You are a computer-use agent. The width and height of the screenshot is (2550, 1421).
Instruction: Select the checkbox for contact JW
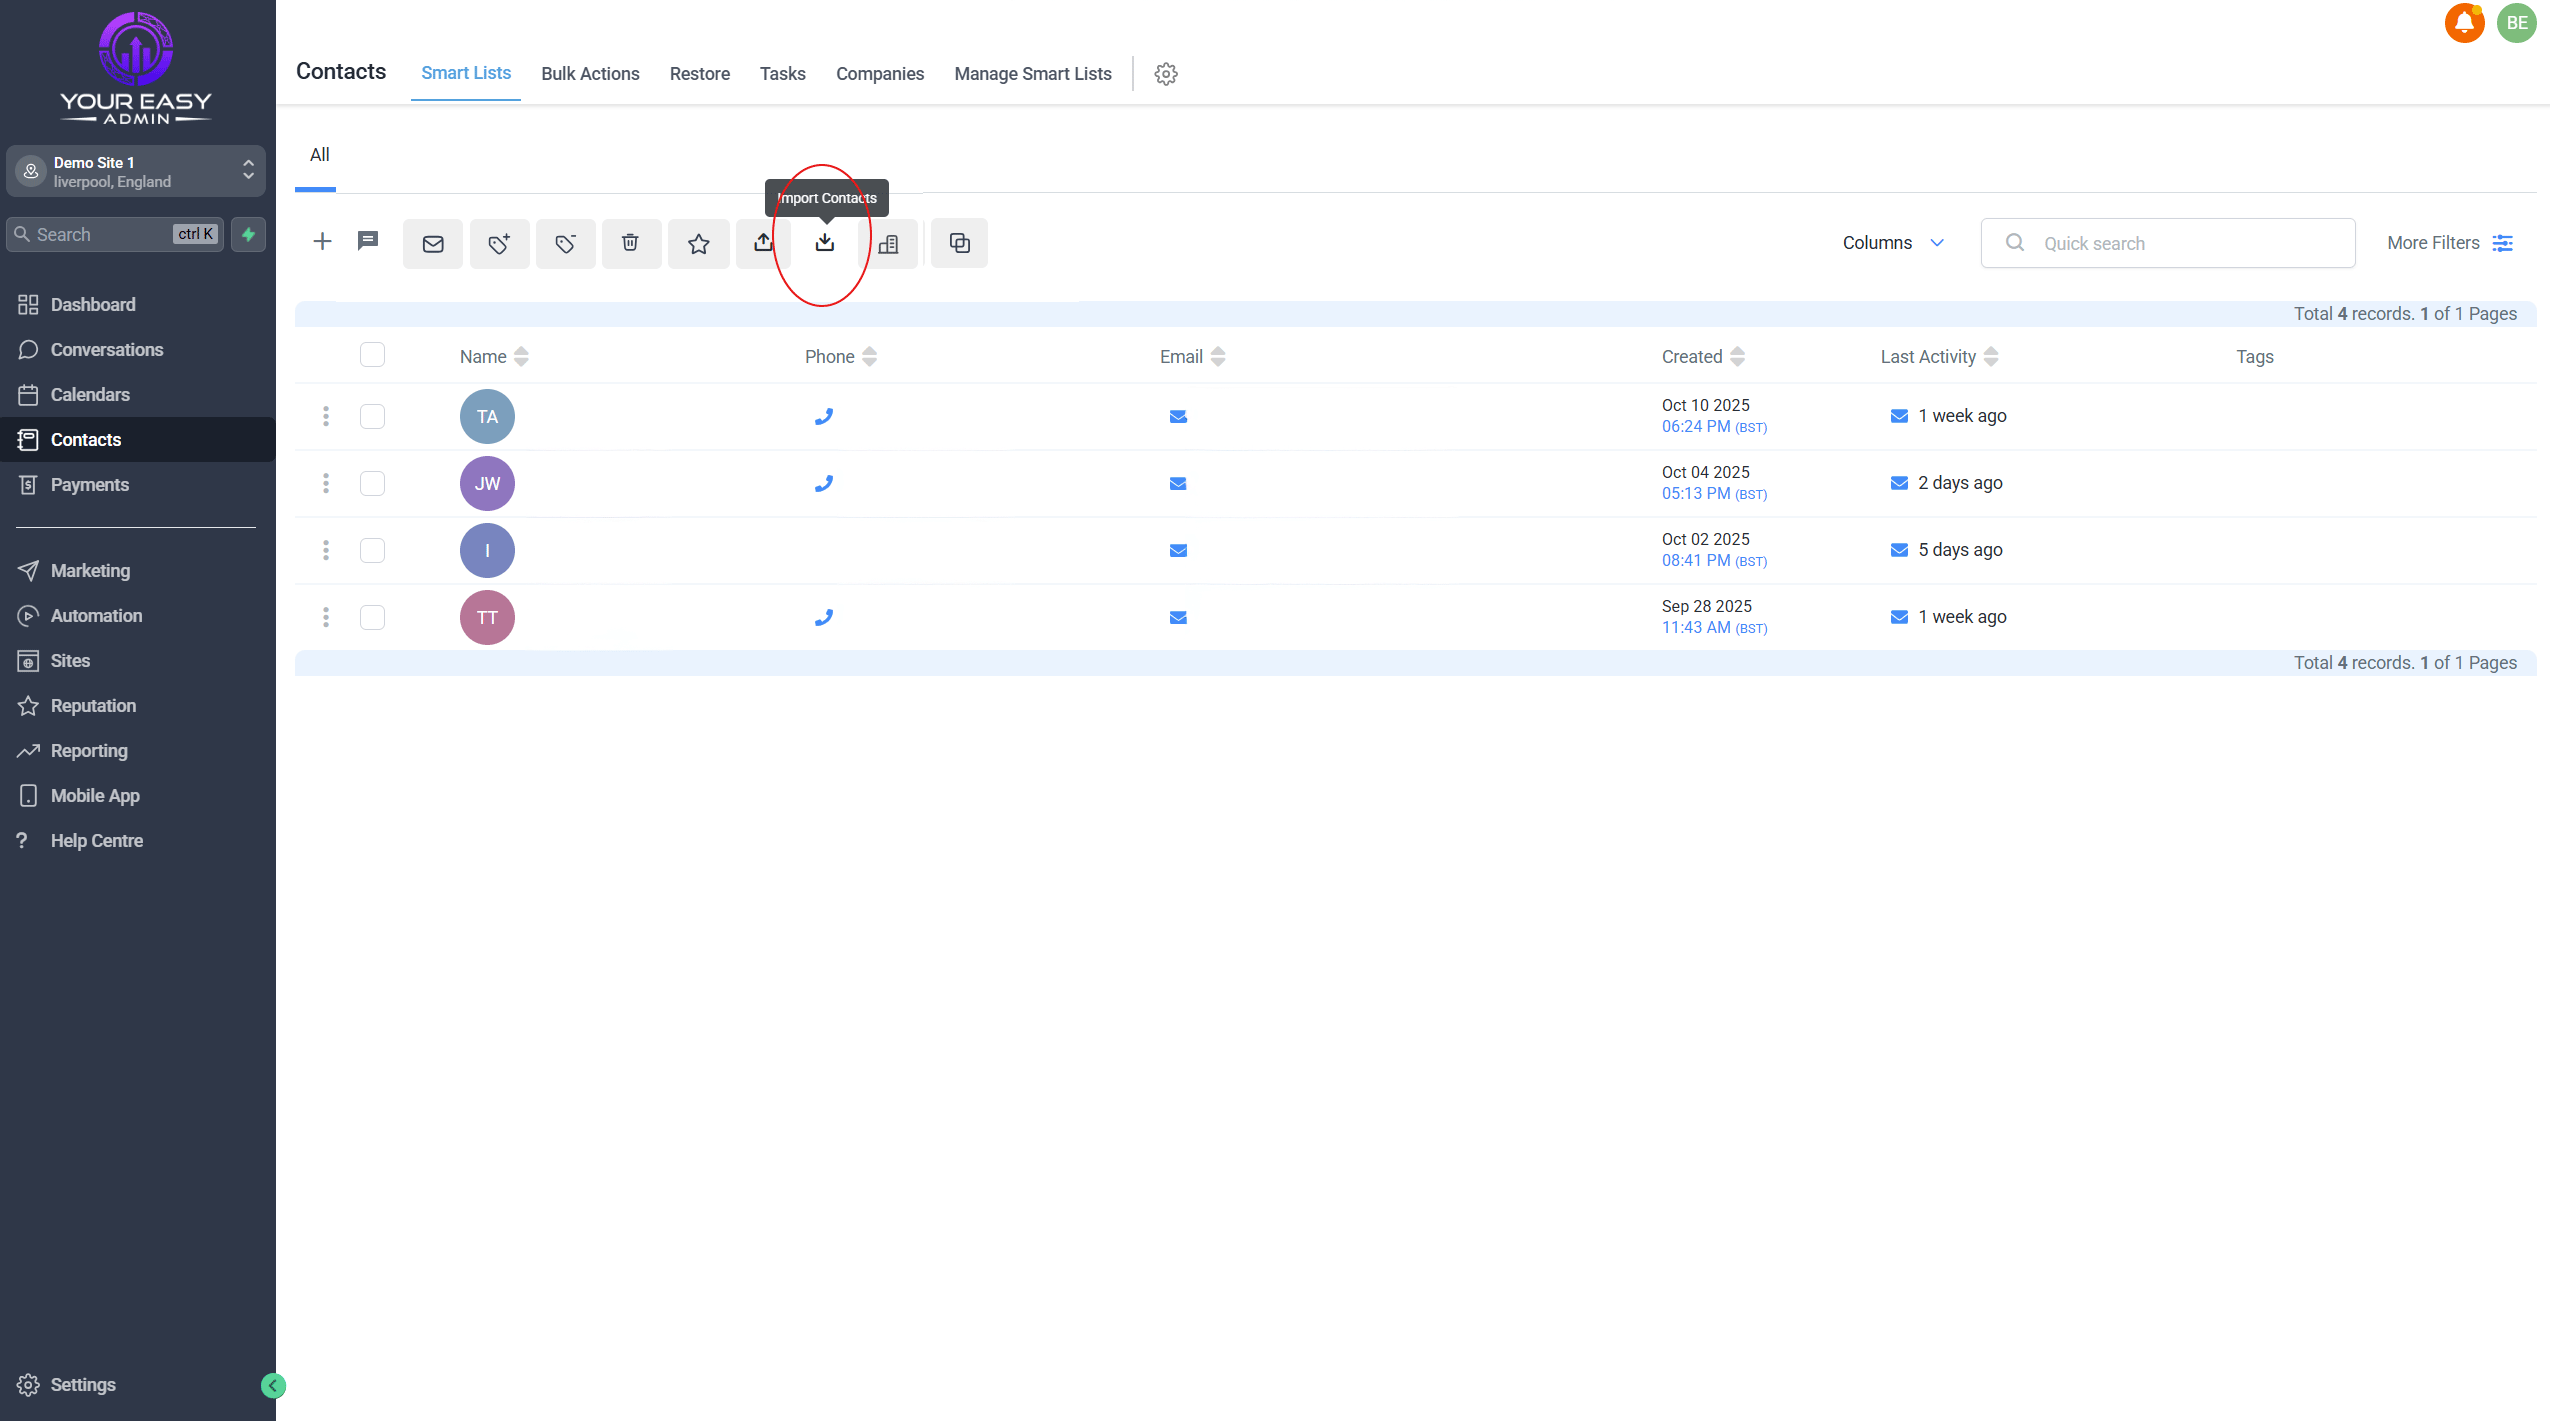pos(372,483)
